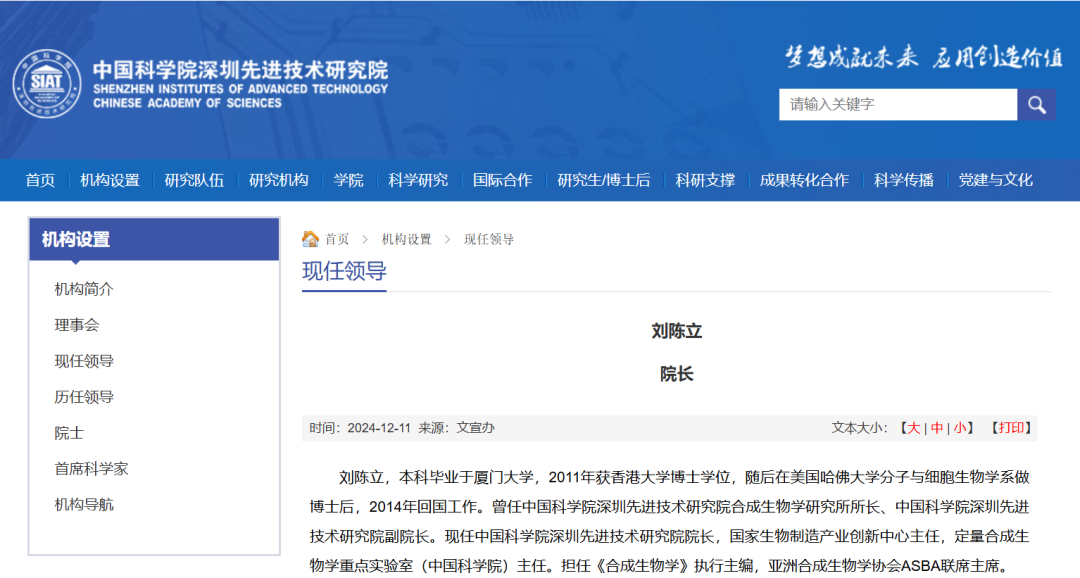Image resolution: width=1080 pixels, height=578 pixels.
Task: Open the 成果转化合作 navigation menu item
Action: (x=804, y=180)
